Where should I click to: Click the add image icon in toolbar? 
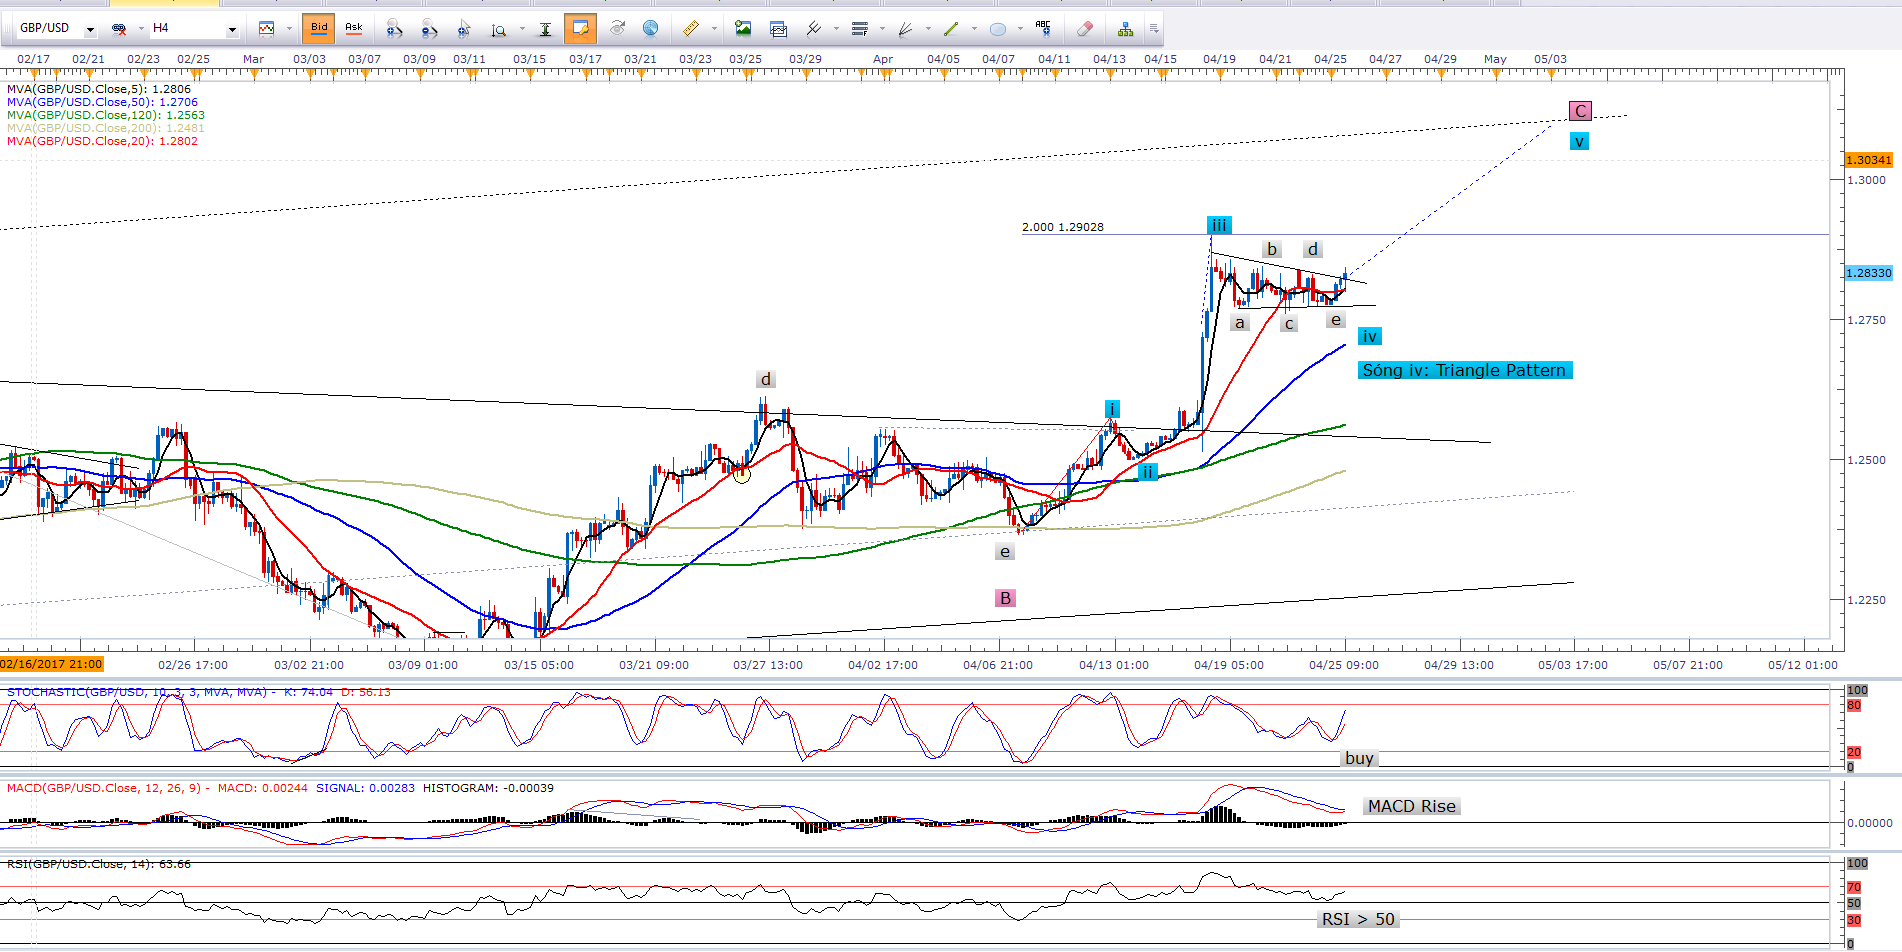(x=743, y=29)
